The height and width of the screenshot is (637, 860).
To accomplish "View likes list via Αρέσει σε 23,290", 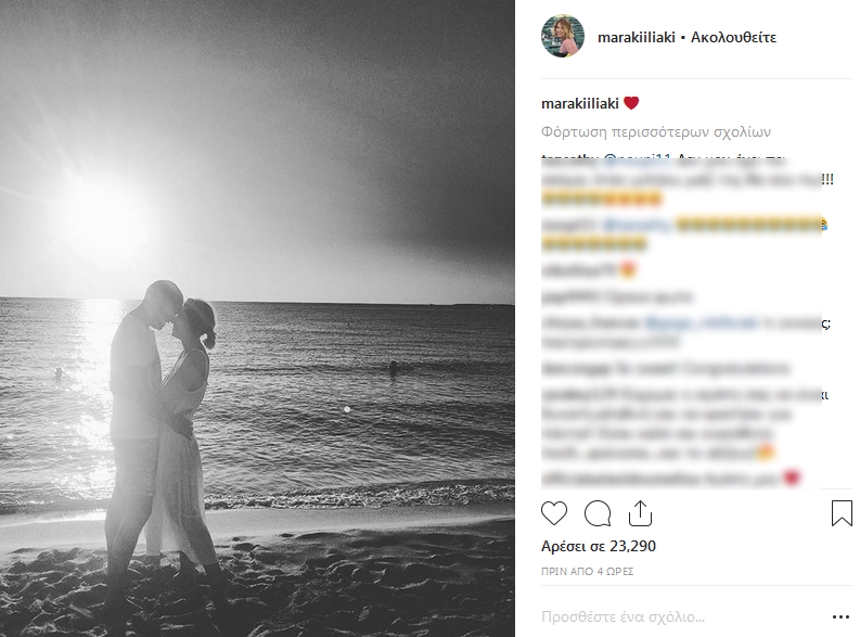I will (x=598, y=546).
